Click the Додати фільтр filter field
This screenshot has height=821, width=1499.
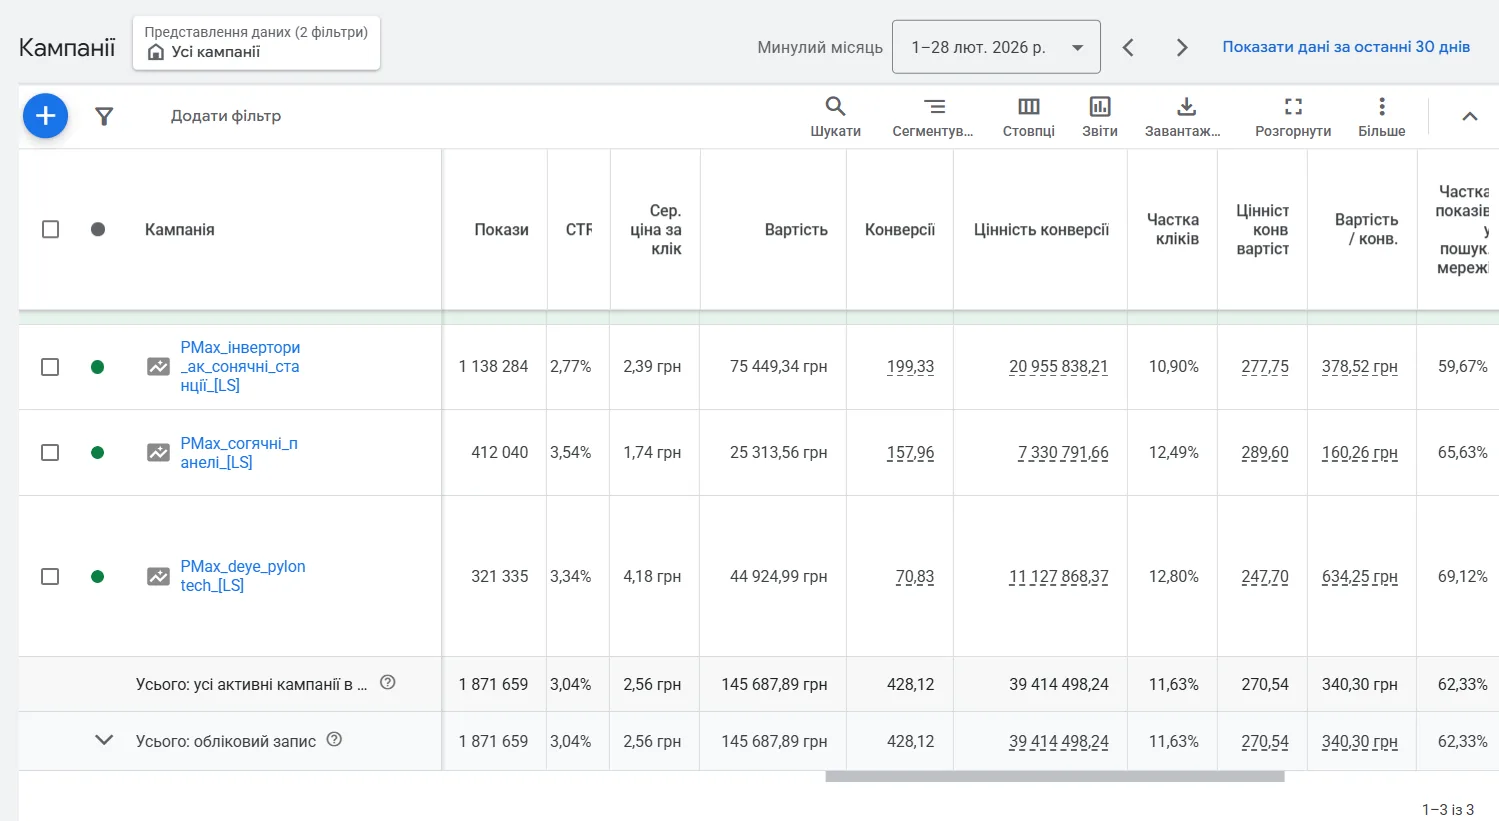(226, 116)
